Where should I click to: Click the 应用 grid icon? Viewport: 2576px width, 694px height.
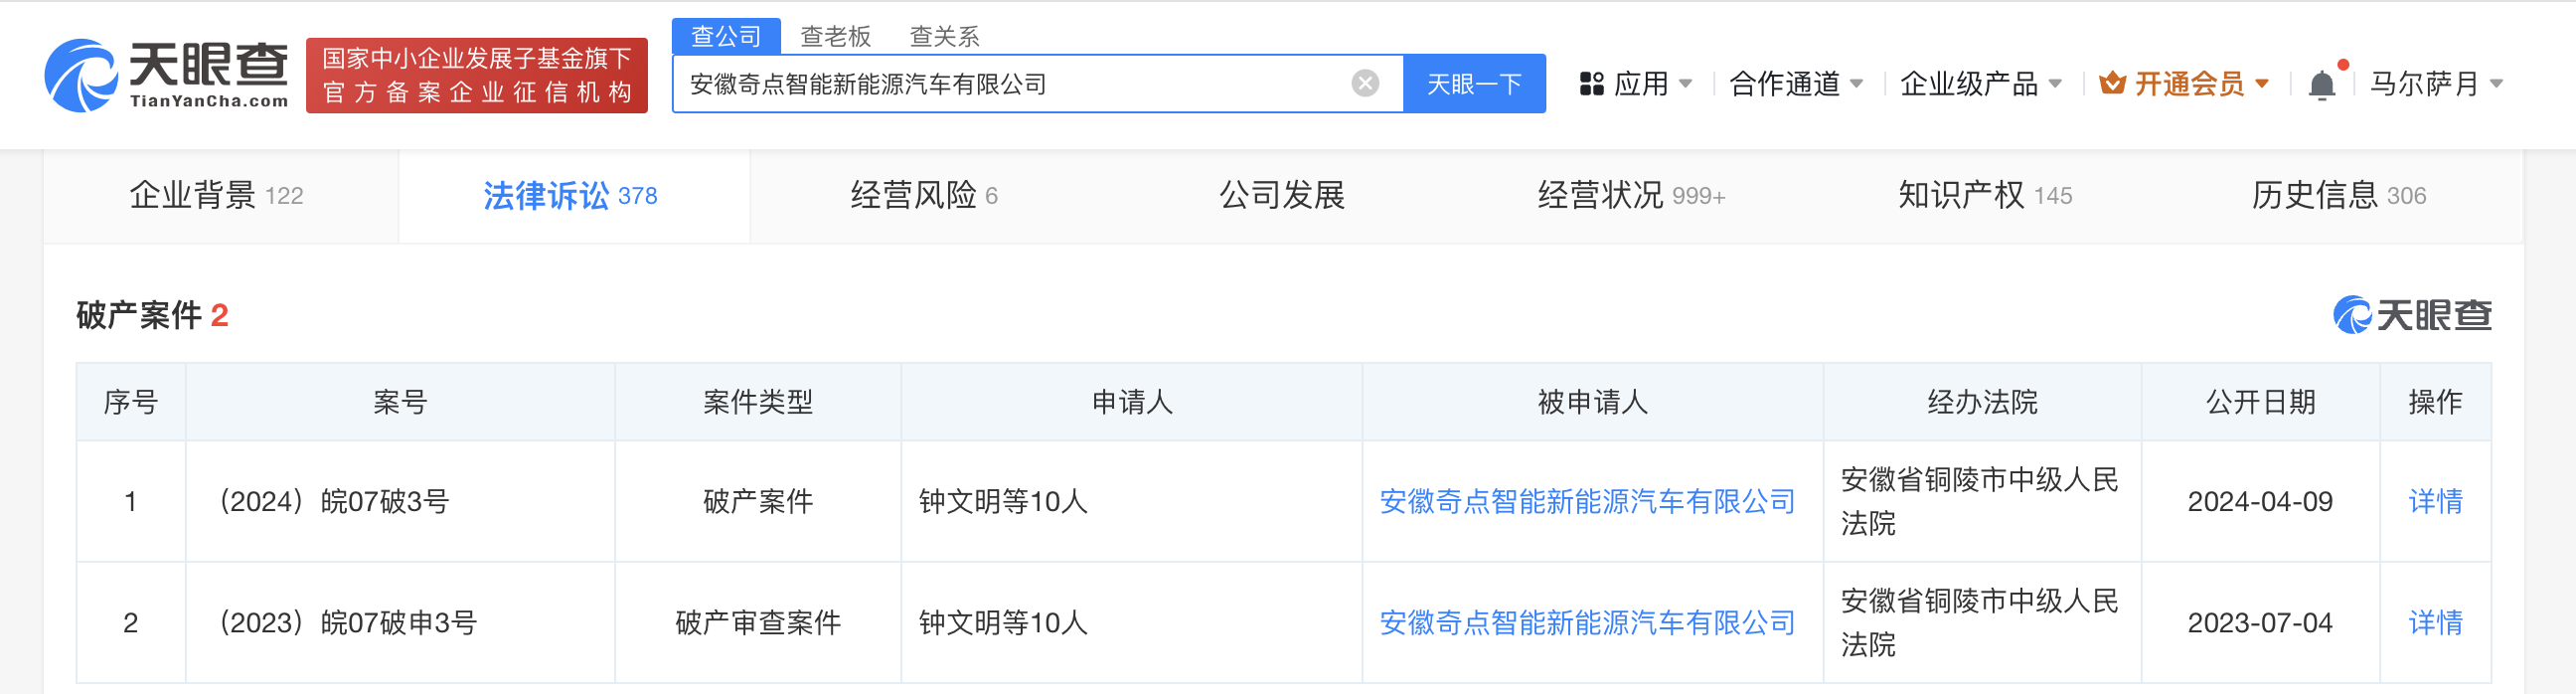click(1591, 84)
